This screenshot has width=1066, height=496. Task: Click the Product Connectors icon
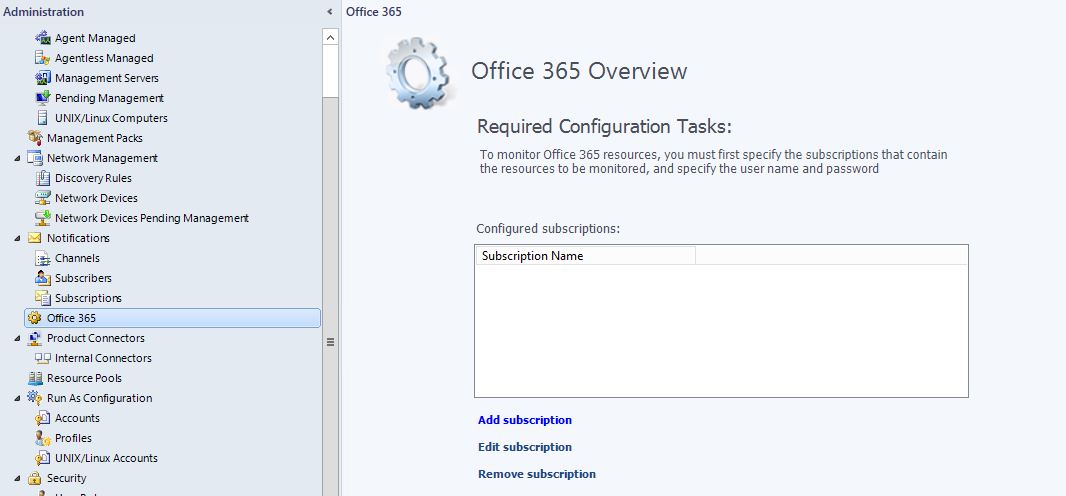(35, 338)
